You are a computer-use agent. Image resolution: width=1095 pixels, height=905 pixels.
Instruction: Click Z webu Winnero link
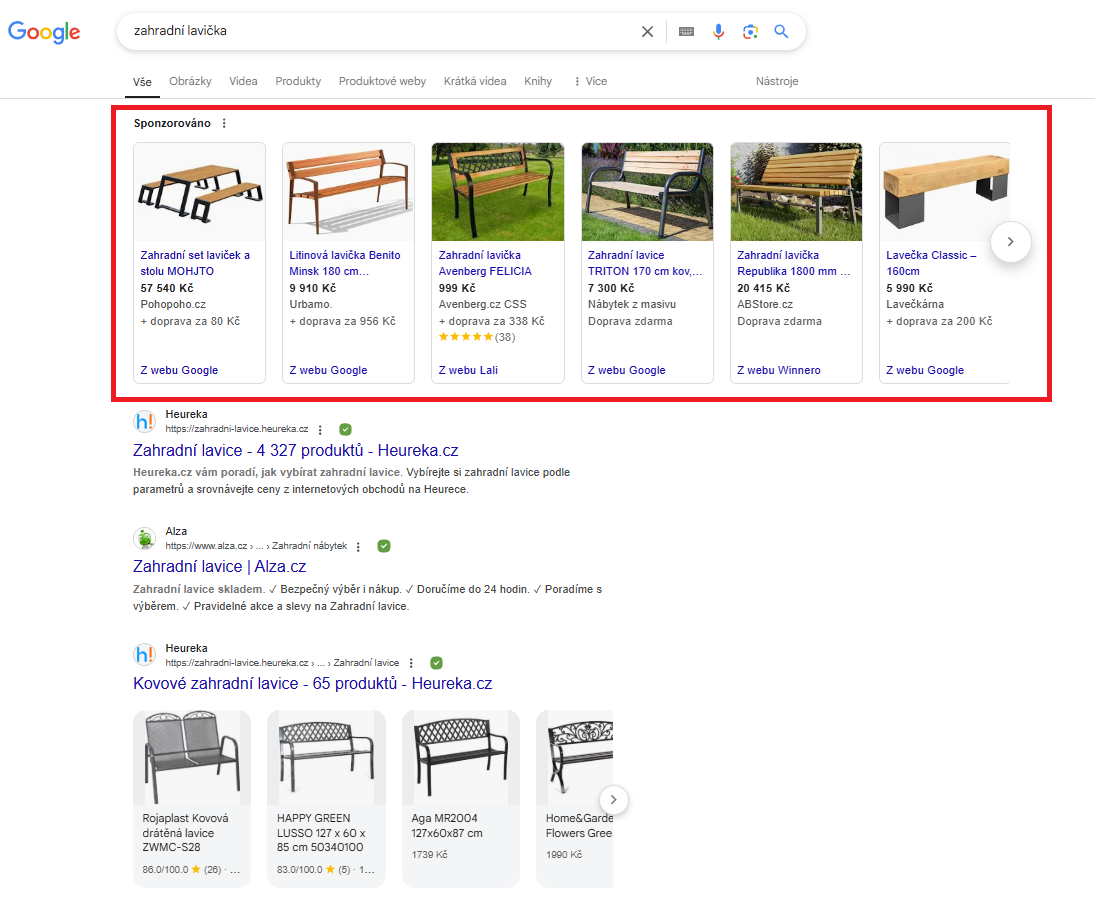pos(779,370)
